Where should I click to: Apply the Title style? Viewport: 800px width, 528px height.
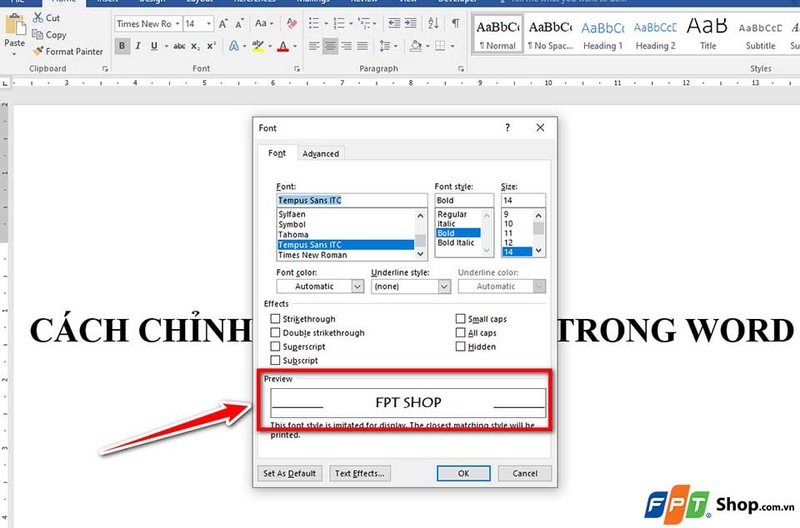(707, 35)
